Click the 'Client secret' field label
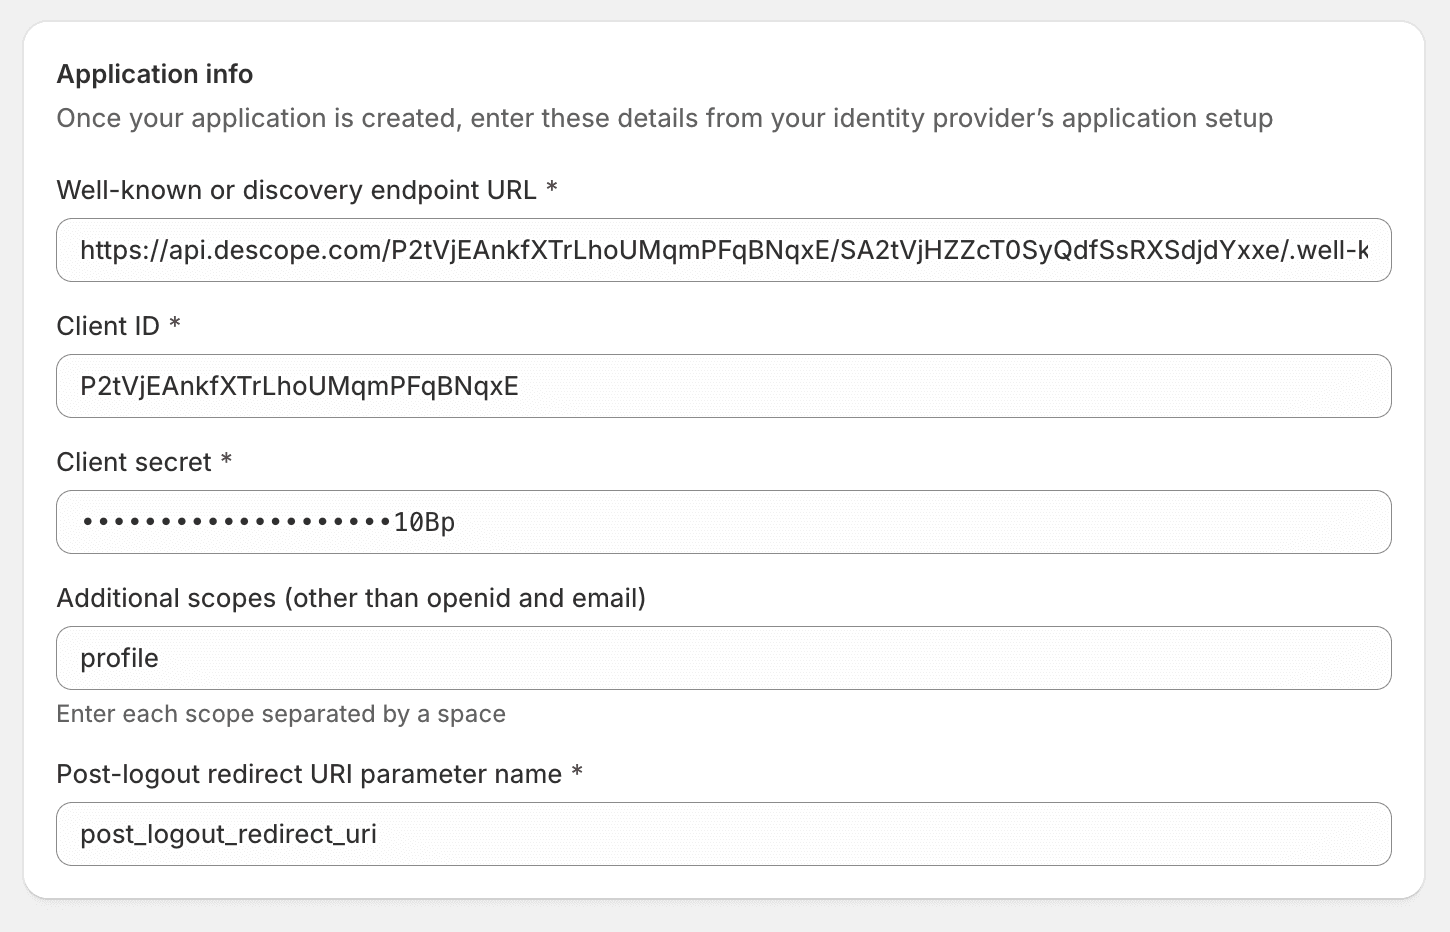The width and height of the screenshot is (1450, 932). click(133, 461)
